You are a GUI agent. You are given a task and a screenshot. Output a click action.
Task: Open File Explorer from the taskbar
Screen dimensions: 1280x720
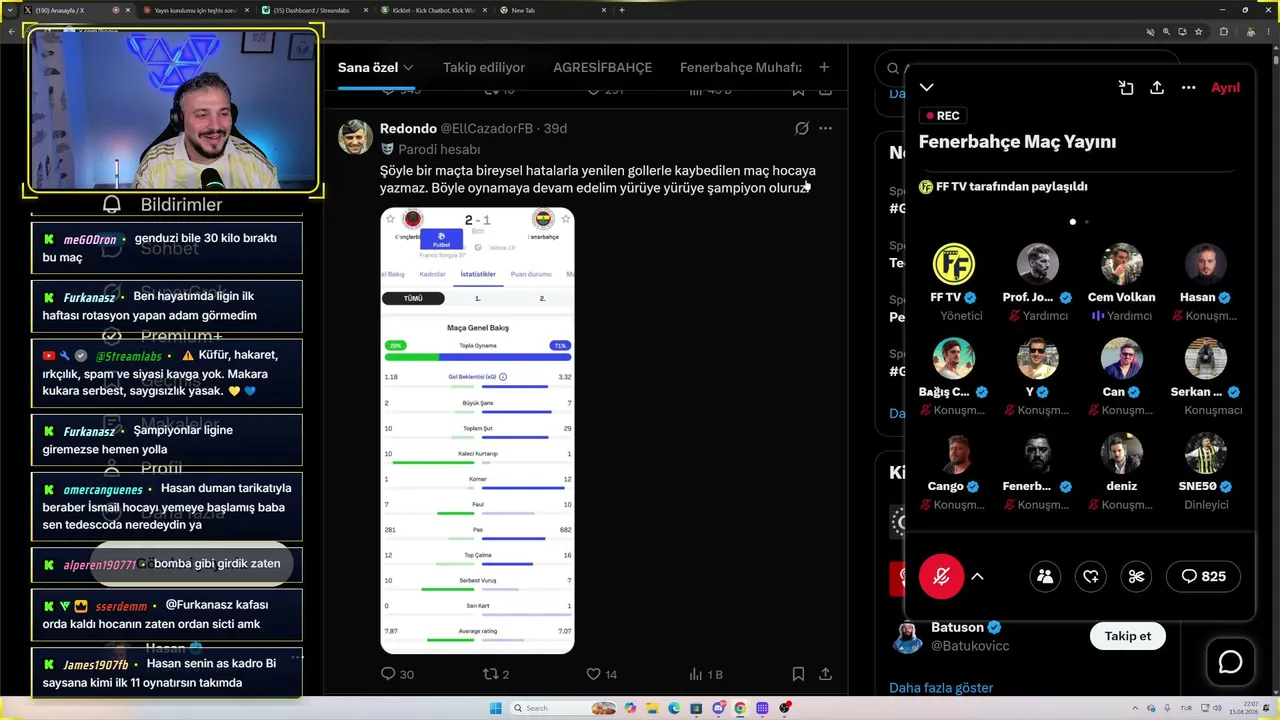[651, 708]
